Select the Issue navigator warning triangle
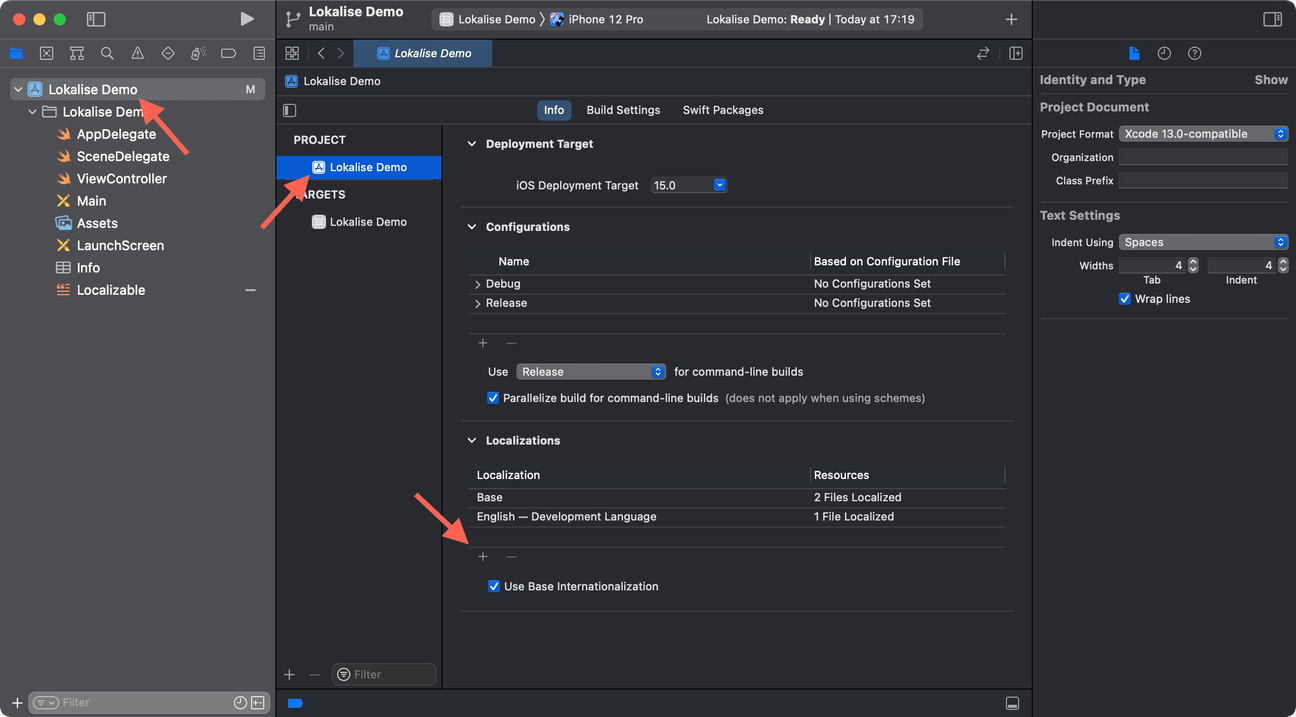 tap(136, 53)
